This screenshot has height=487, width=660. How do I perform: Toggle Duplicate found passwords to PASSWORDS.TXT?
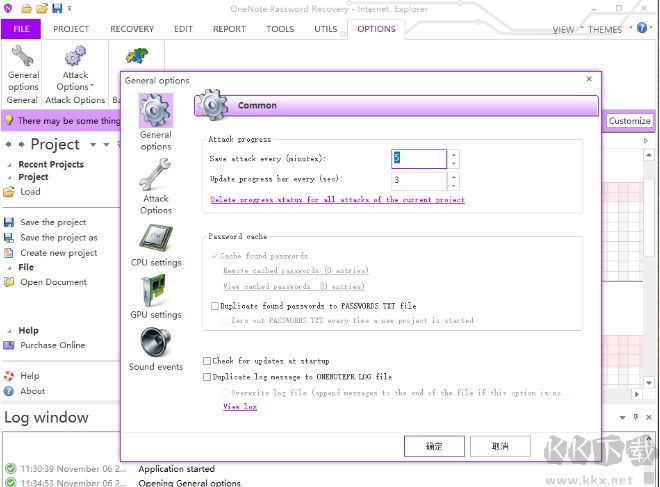[215, 306]
